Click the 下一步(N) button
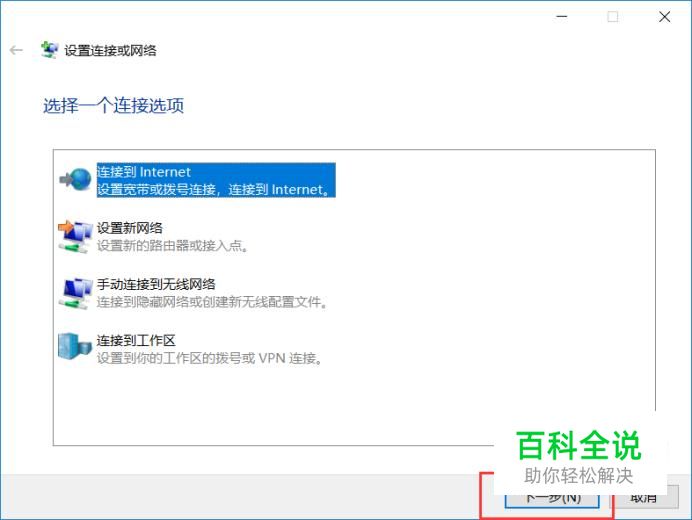 click(552, 499)
